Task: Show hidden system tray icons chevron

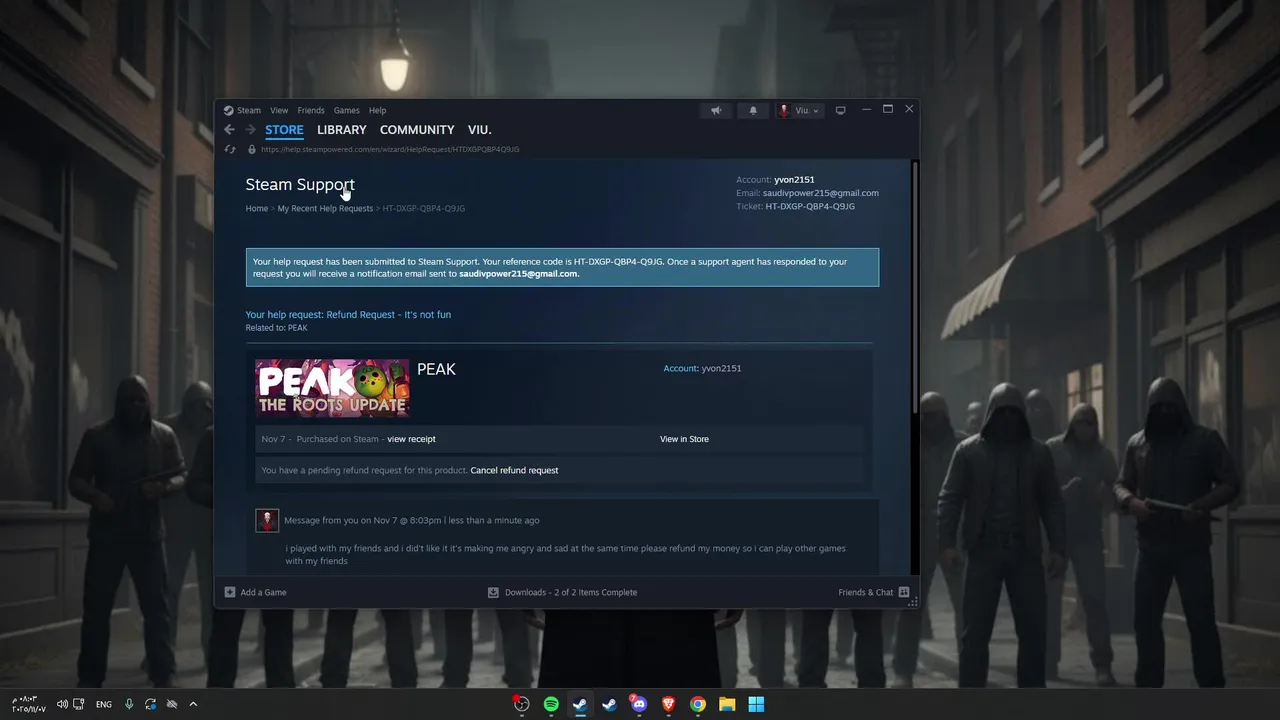Action: pos(193,704)
